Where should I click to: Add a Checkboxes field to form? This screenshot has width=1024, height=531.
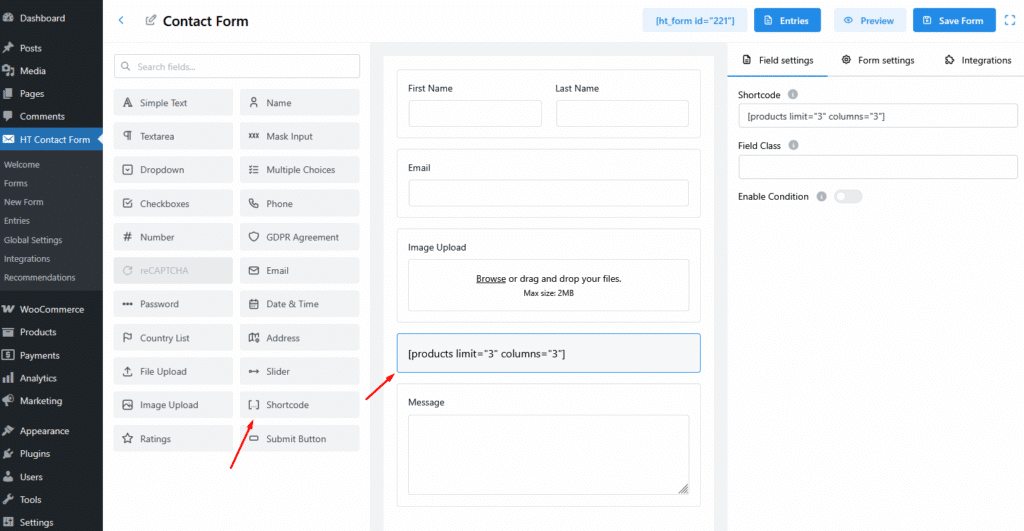pyautogui.click(x=173, y=204)
